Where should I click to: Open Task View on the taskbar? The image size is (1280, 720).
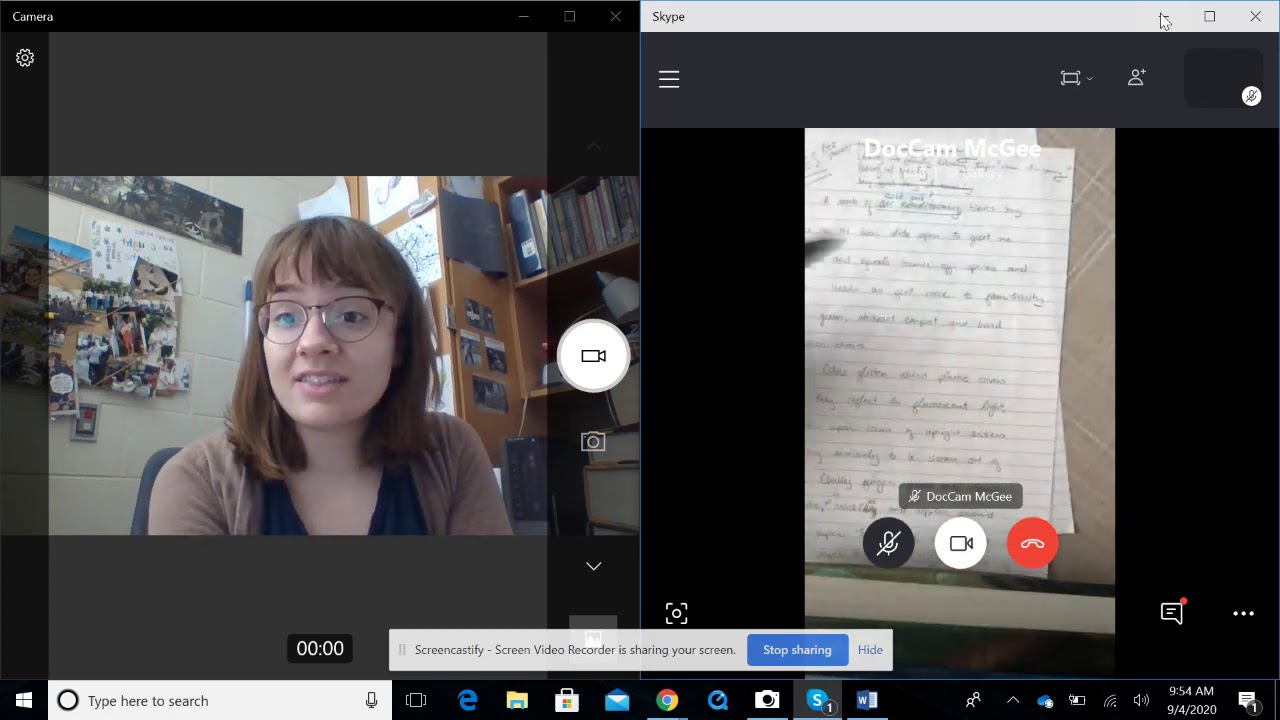point(416,700)
